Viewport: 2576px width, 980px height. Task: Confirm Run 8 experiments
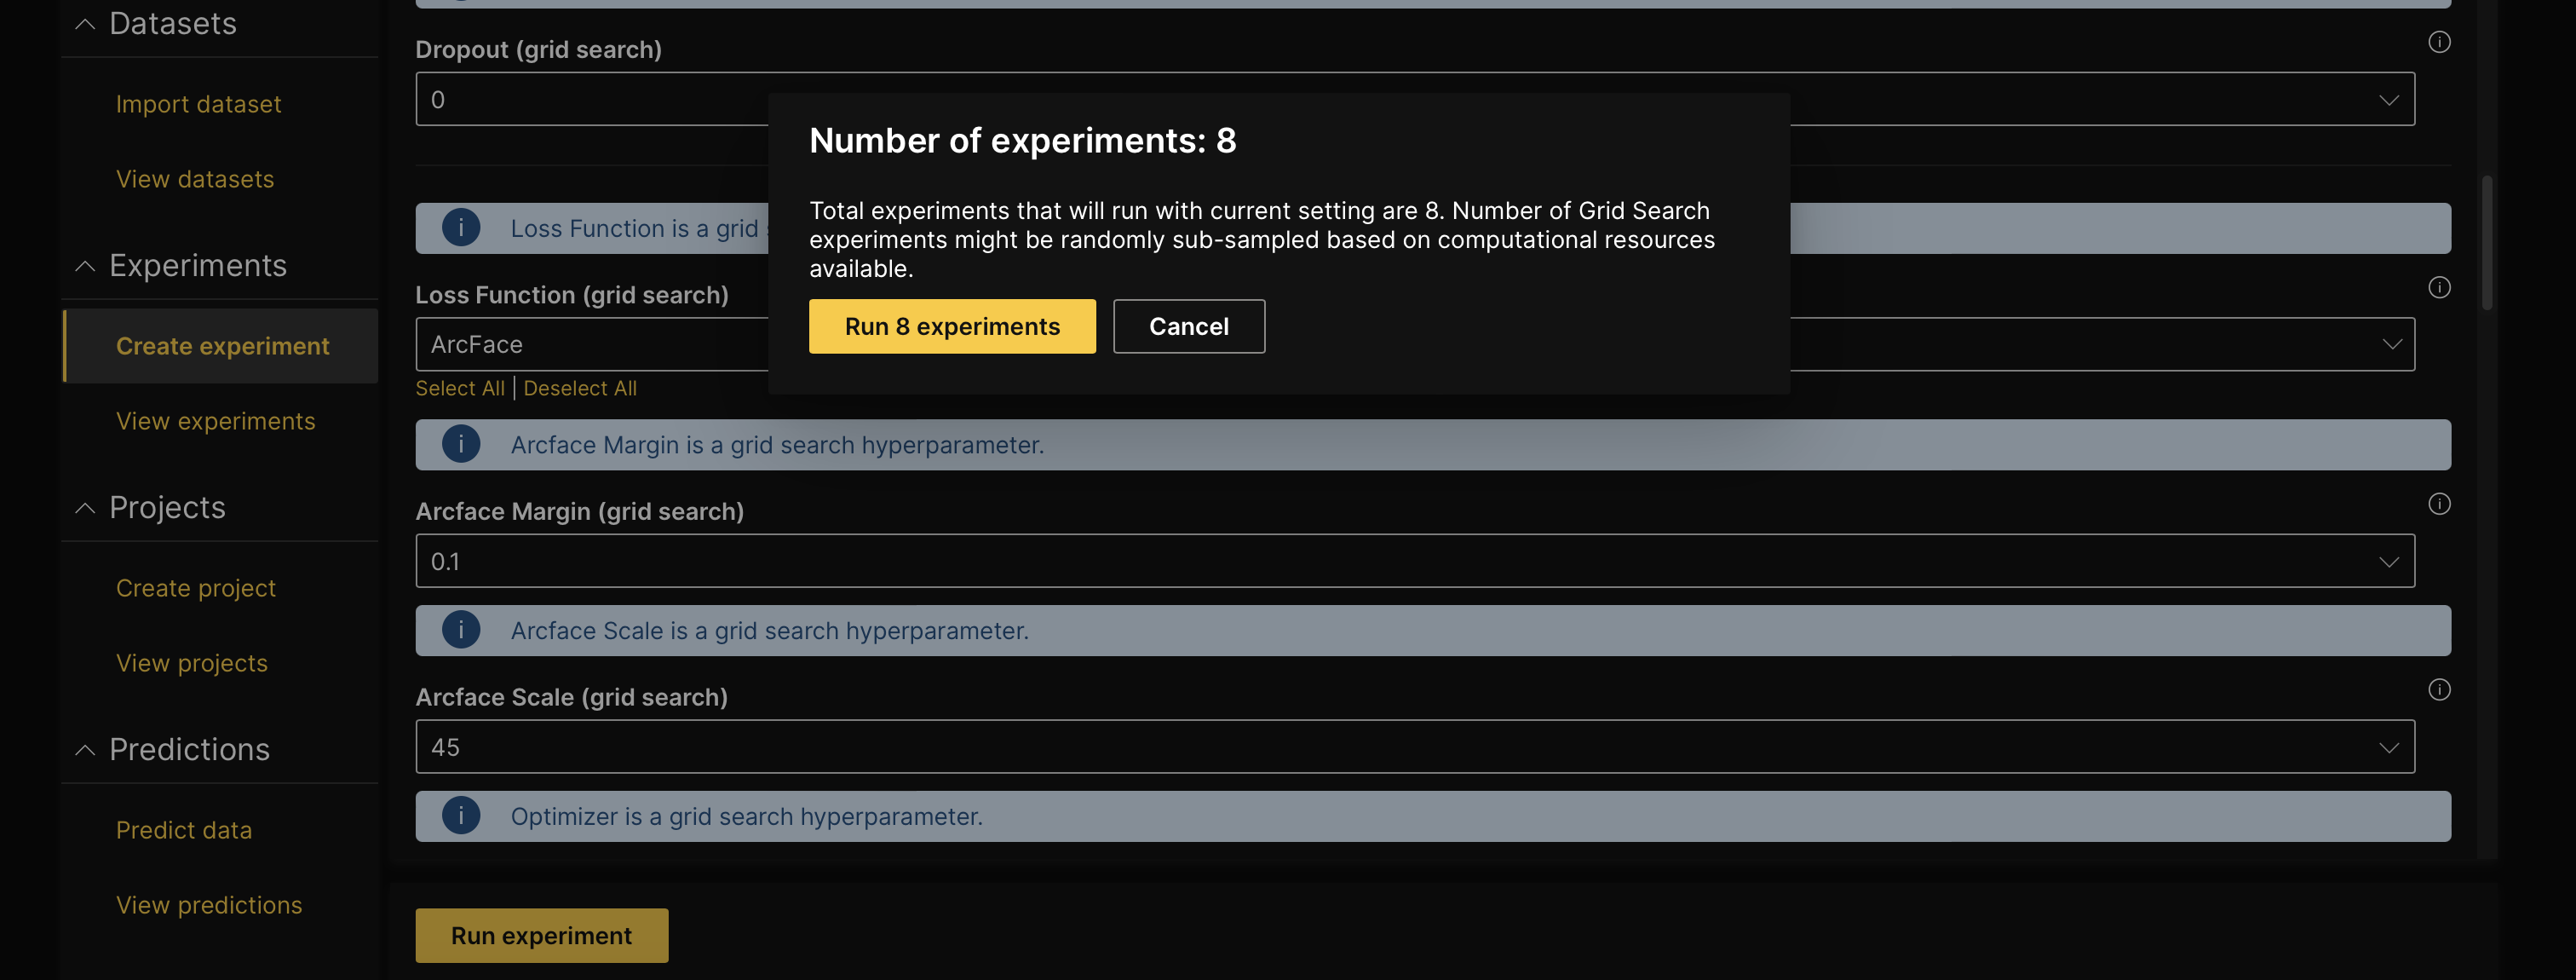(x=952, y=326)
